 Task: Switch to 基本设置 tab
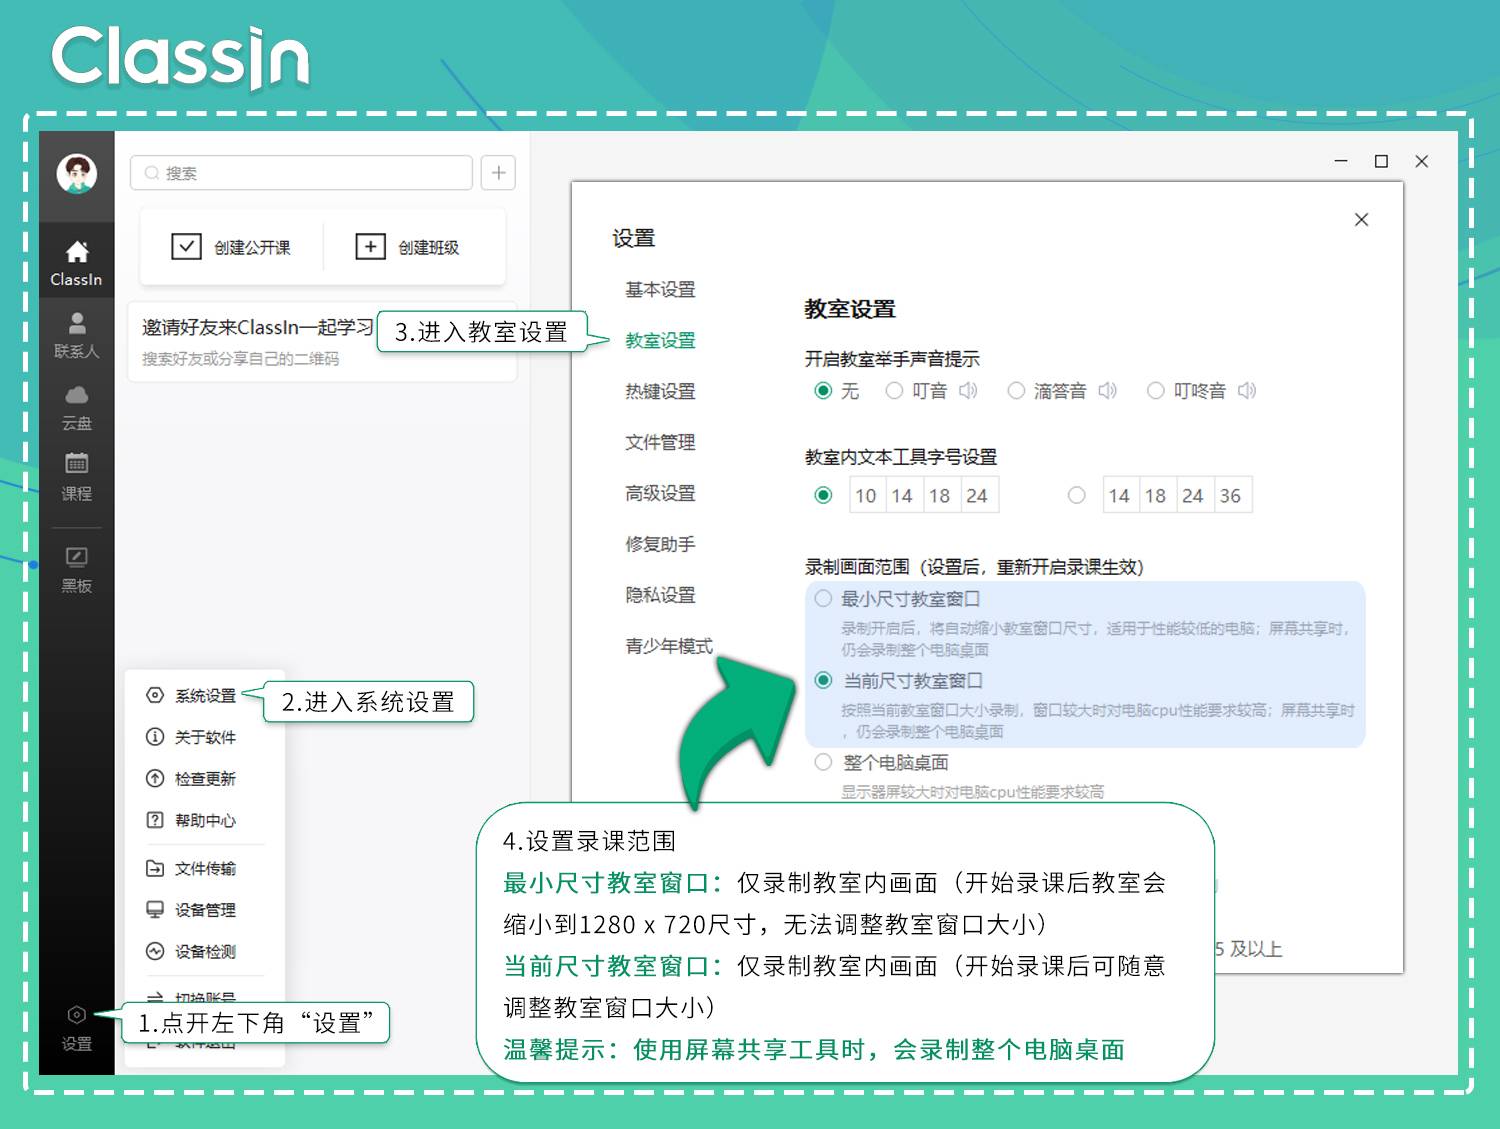(x=660, y=289)
